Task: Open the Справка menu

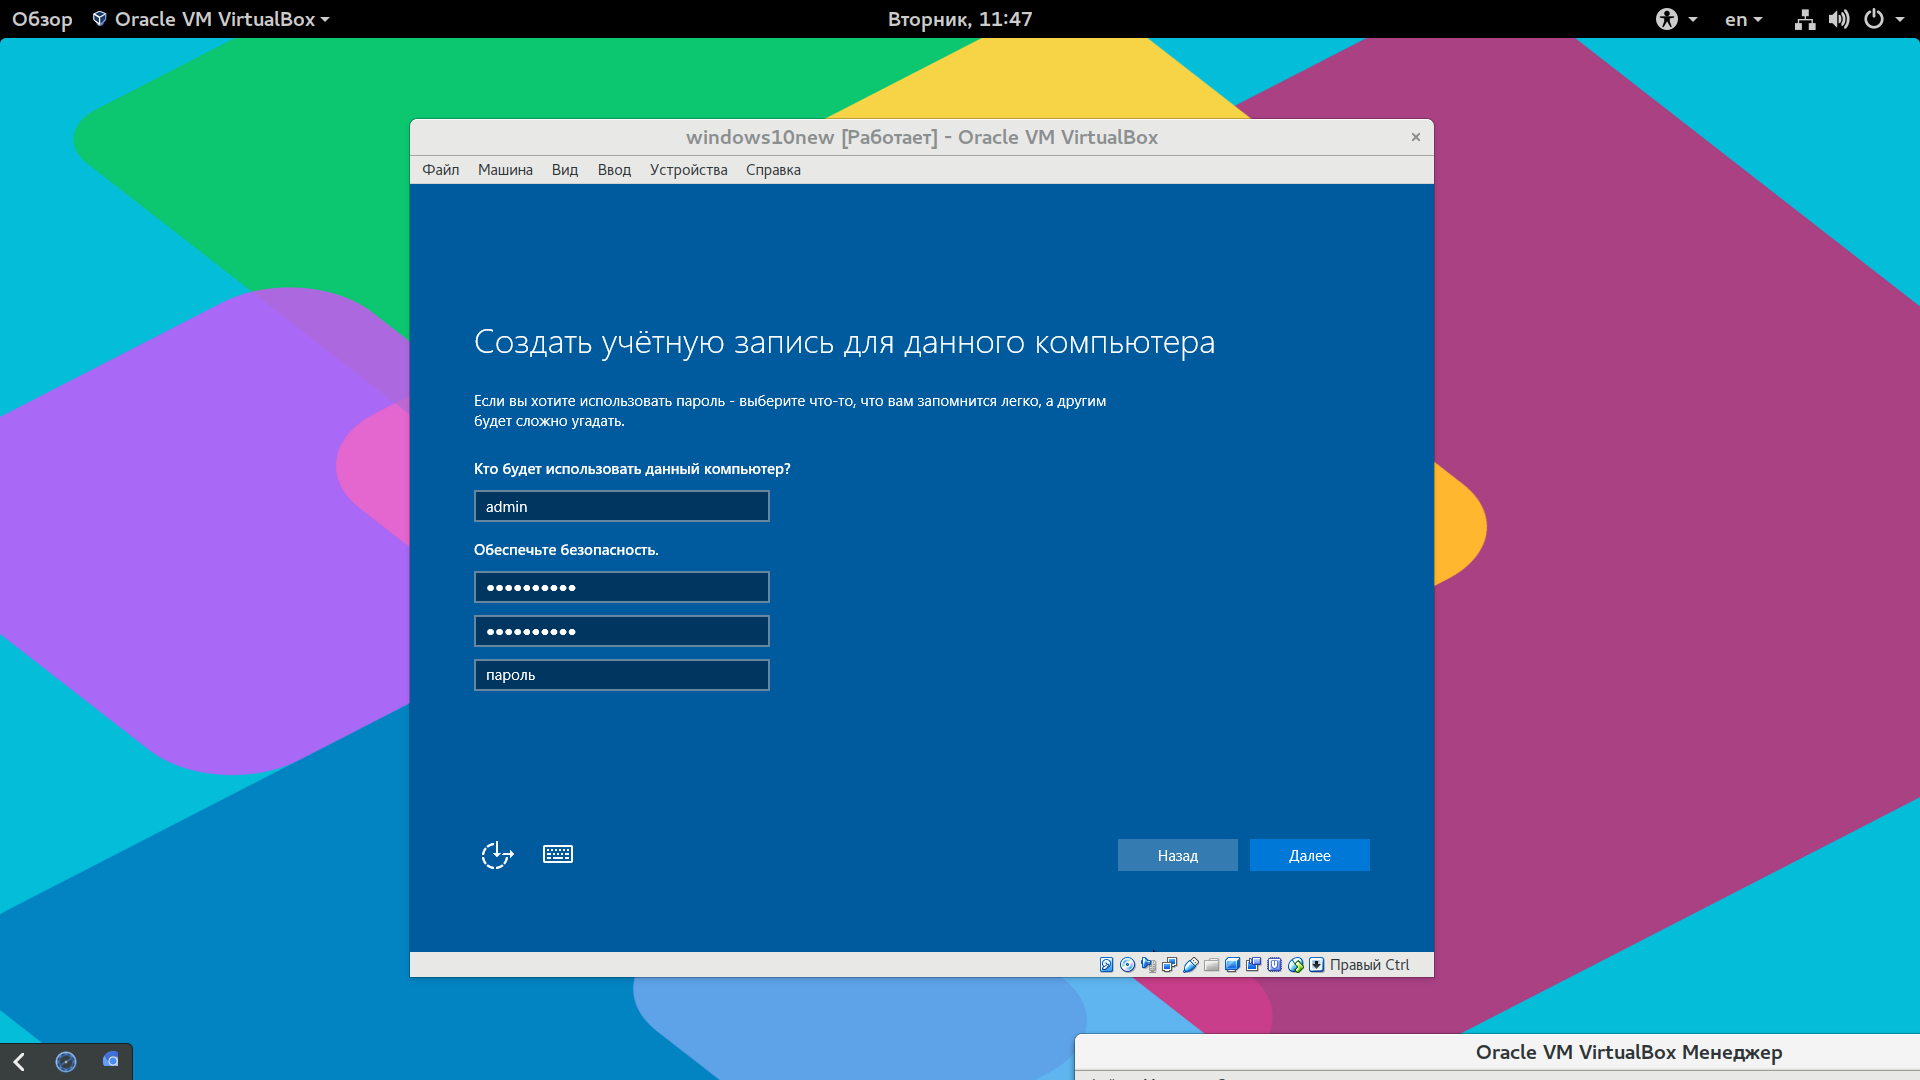Action: (773, 170)
